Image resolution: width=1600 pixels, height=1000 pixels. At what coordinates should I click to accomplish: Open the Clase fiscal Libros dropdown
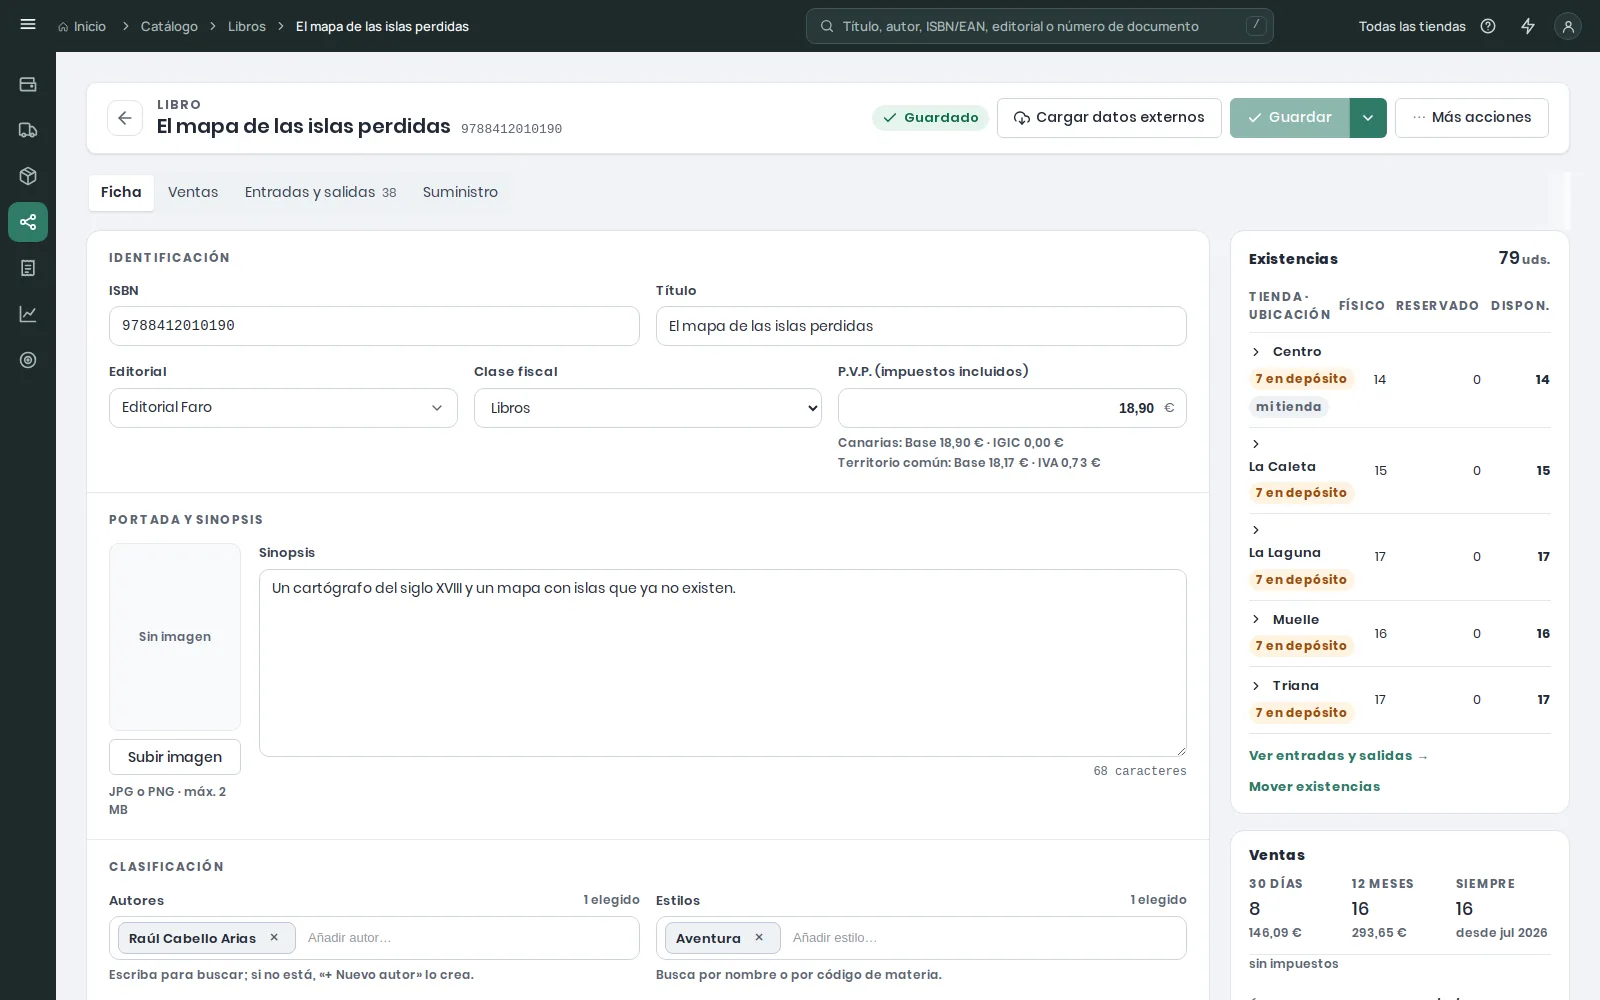click(648, 408)
